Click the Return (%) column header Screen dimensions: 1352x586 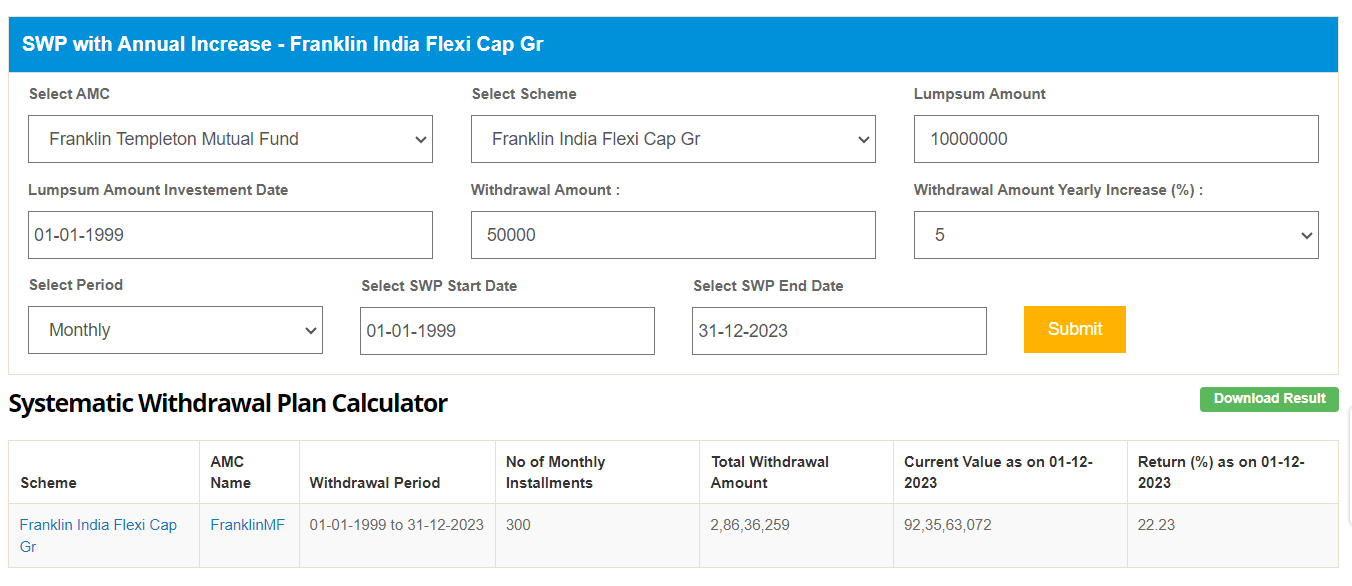1221,472
